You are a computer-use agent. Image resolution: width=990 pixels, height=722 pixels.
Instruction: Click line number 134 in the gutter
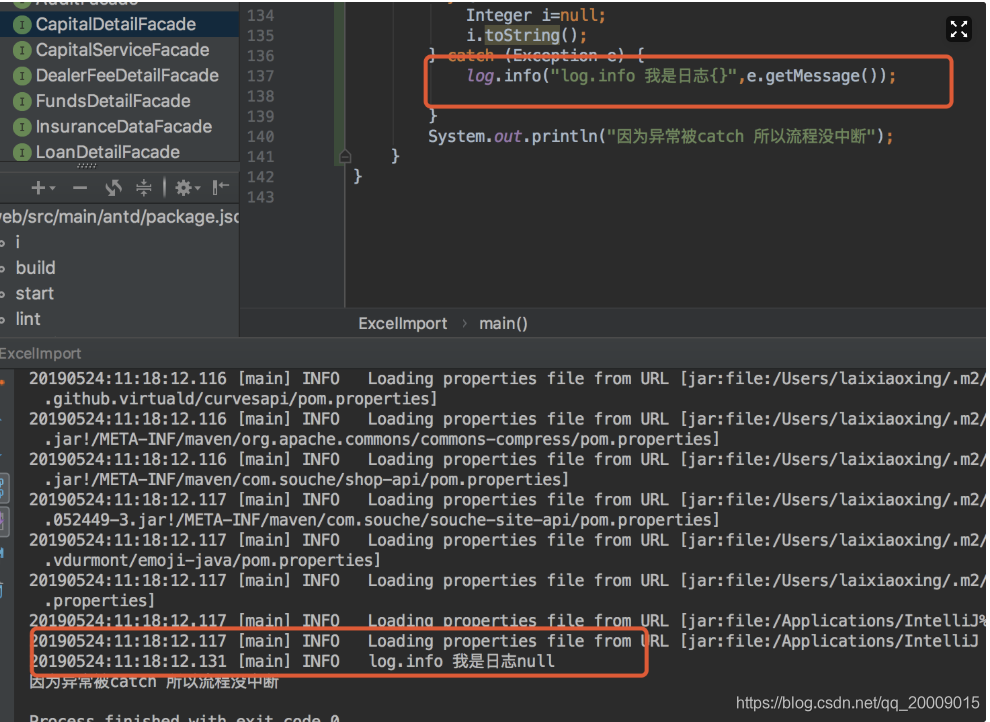tap(260, 15)
